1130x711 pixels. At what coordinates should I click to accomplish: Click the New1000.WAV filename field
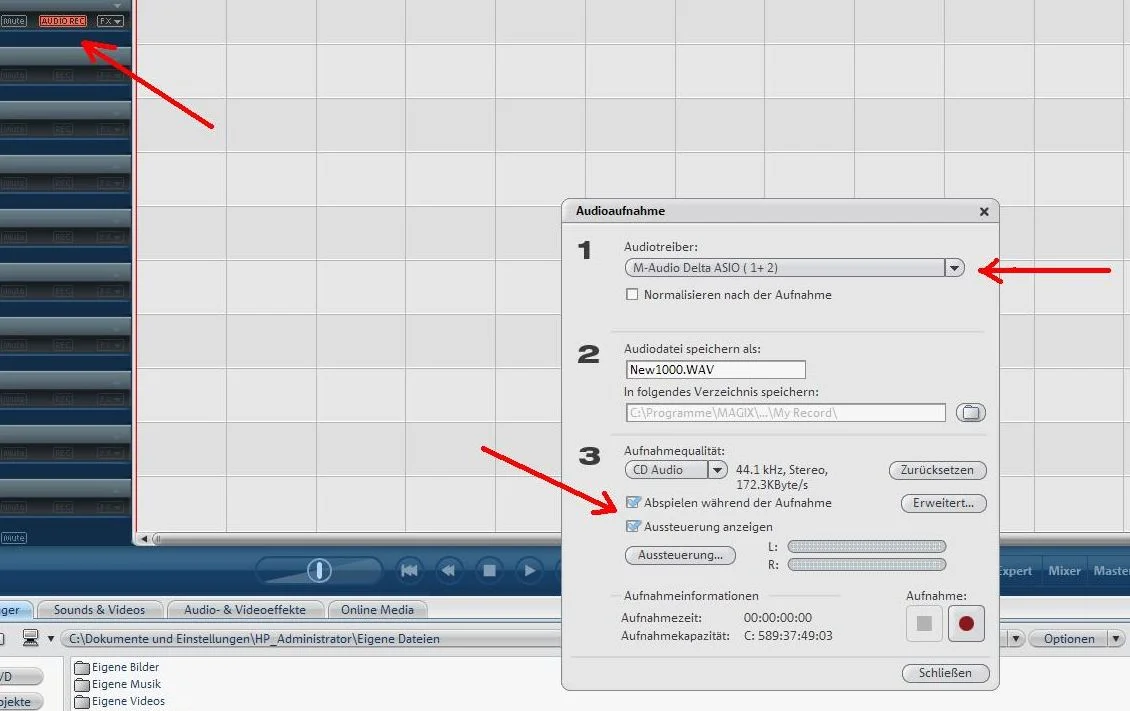[716, 370]
